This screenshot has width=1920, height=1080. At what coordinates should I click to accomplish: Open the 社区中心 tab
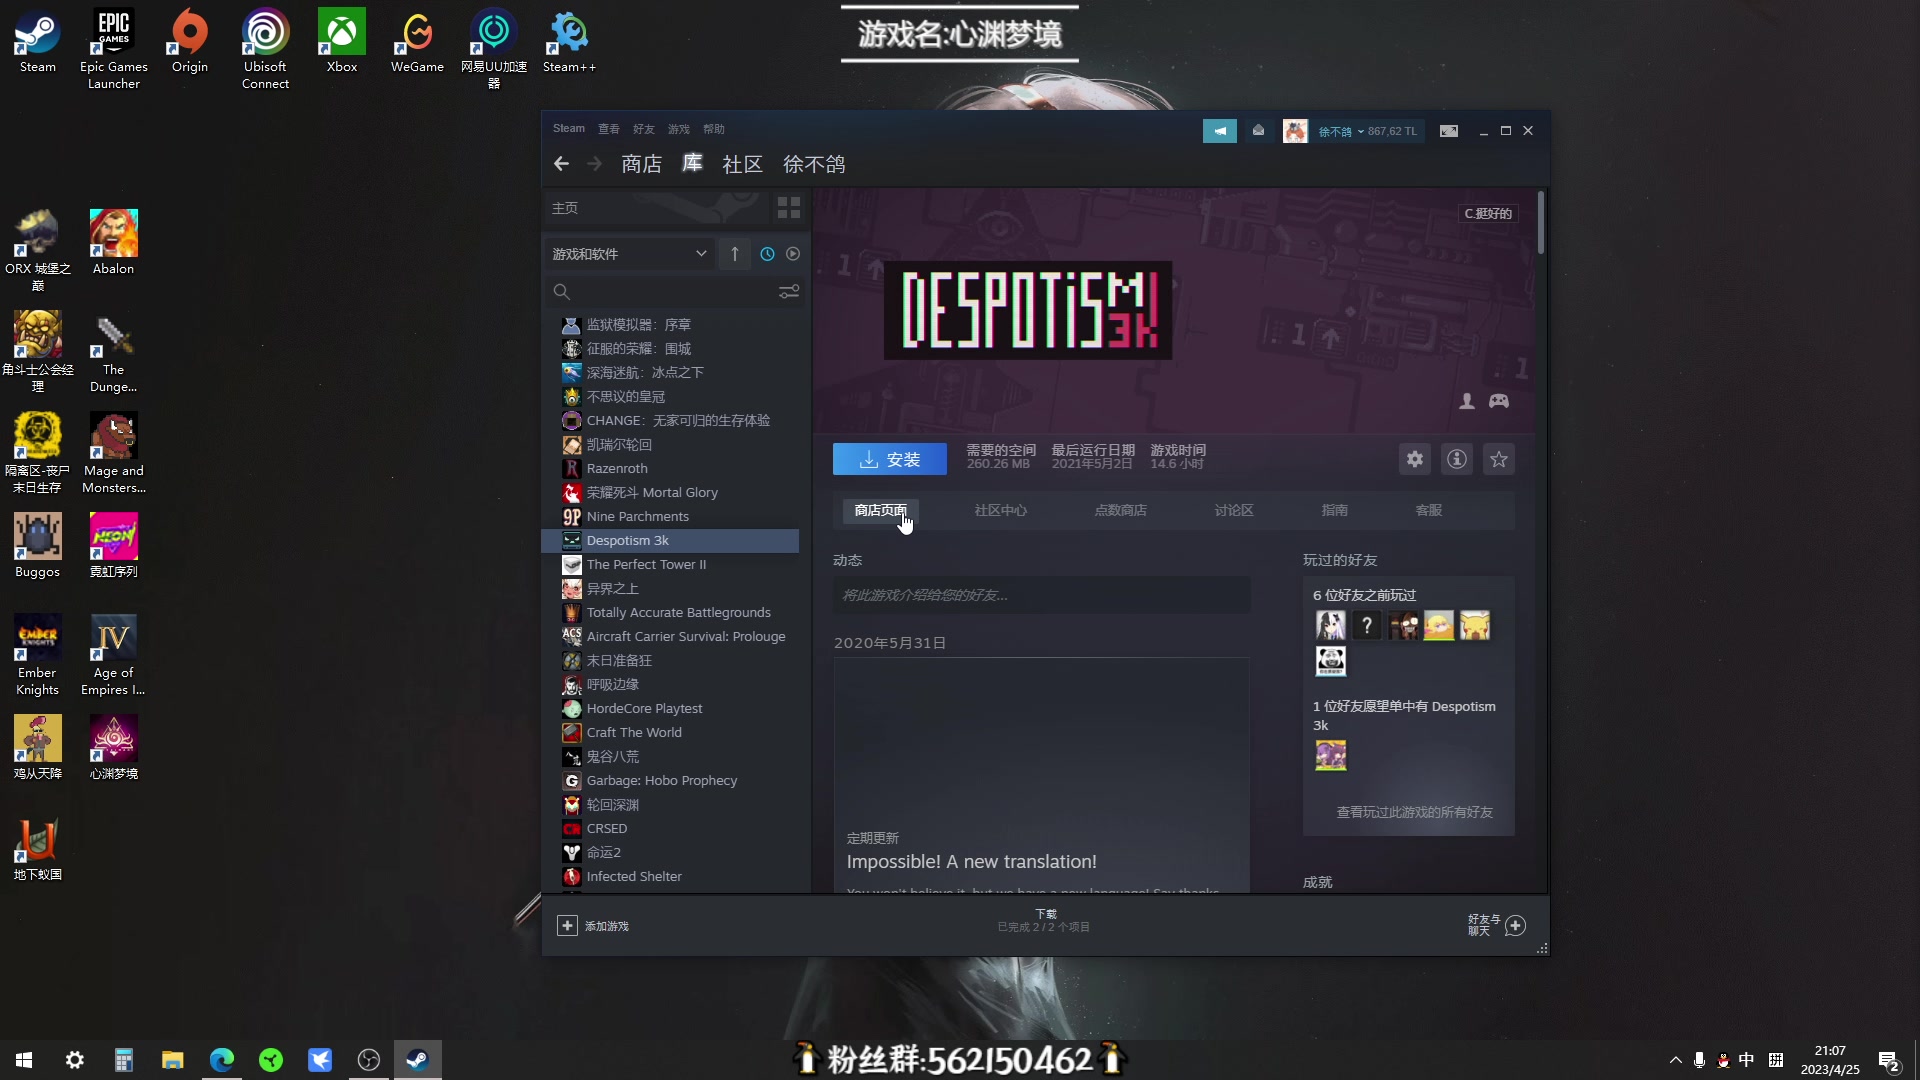click(1000, 510)
